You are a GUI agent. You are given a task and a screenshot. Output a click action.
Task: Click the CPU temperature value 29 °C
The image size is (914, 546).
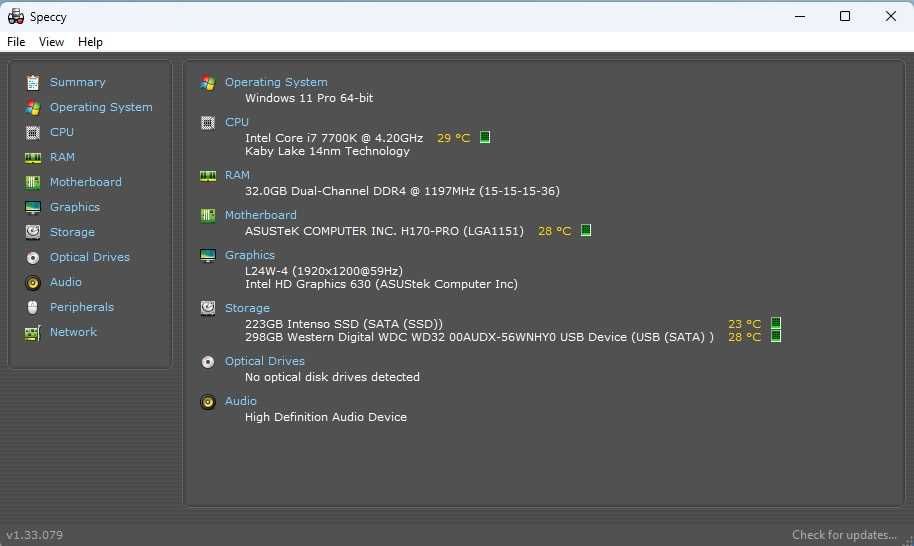tap(454, 138)
